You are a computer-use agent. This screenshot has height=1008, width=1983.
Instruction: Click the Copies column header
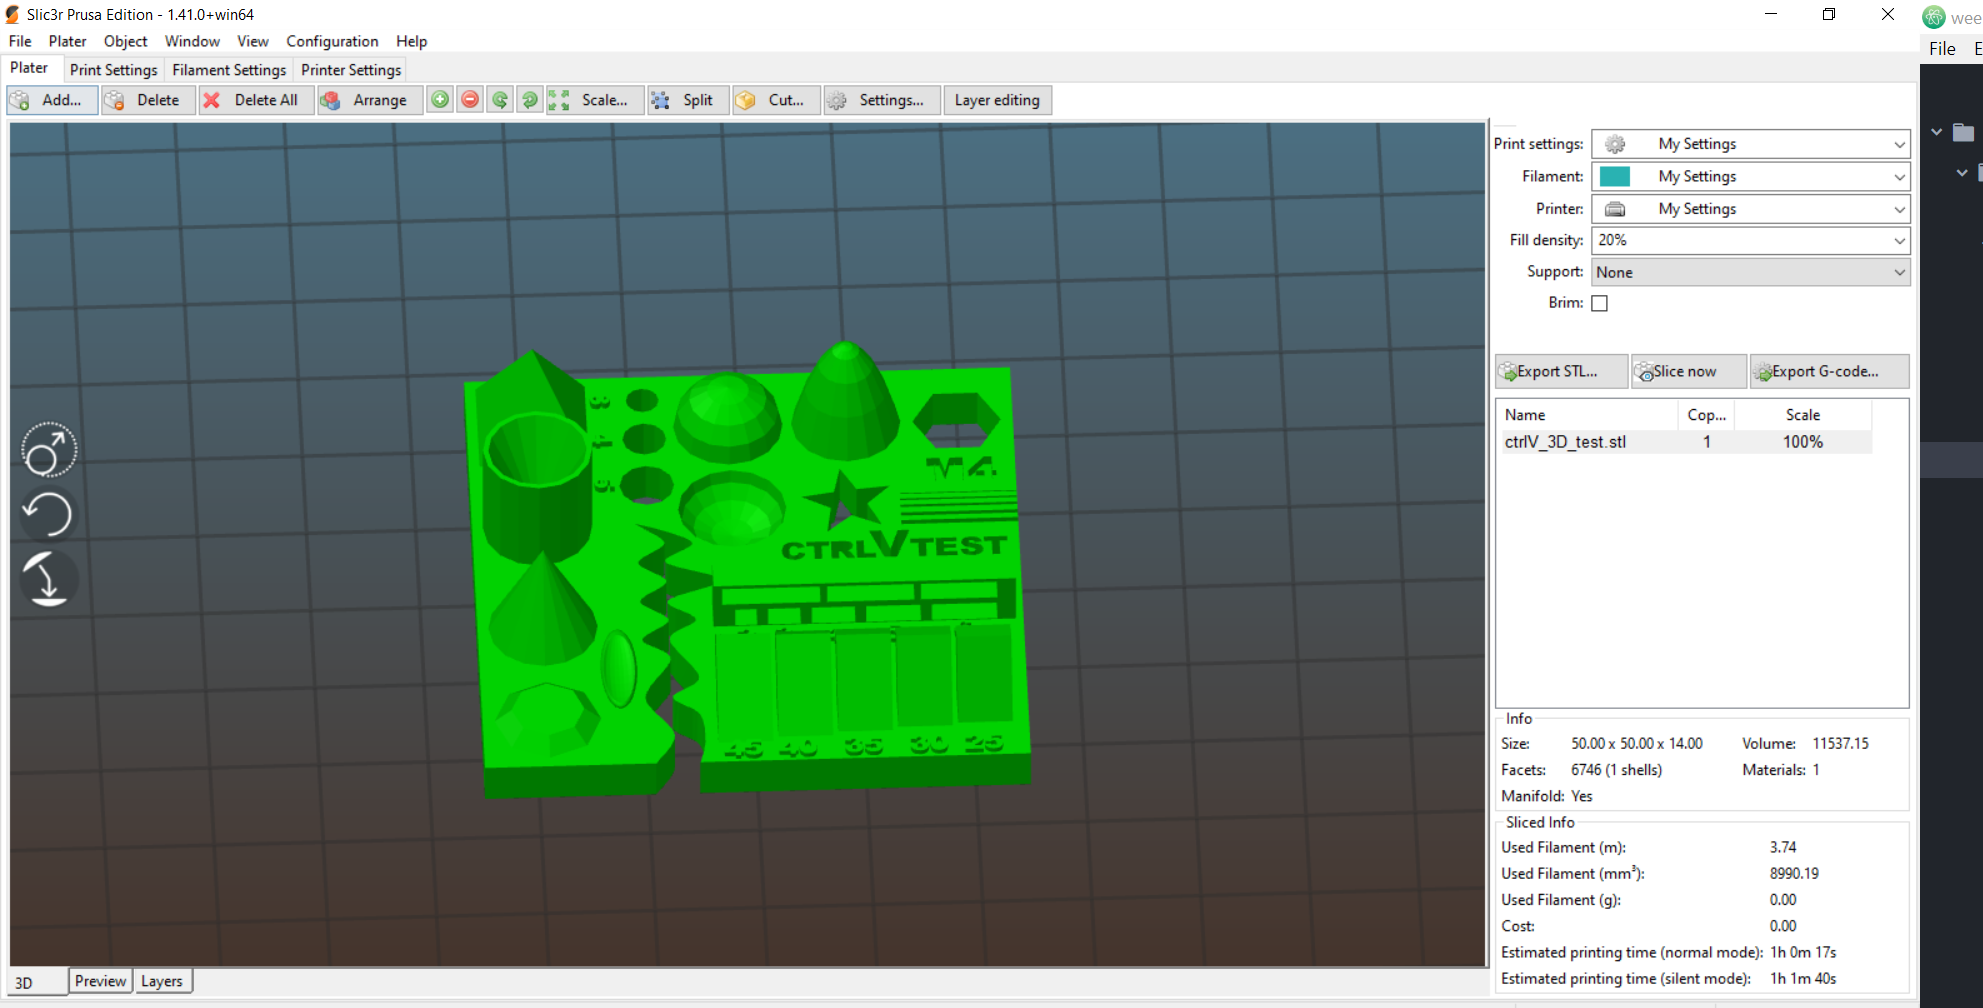(x=1706, y=415)
